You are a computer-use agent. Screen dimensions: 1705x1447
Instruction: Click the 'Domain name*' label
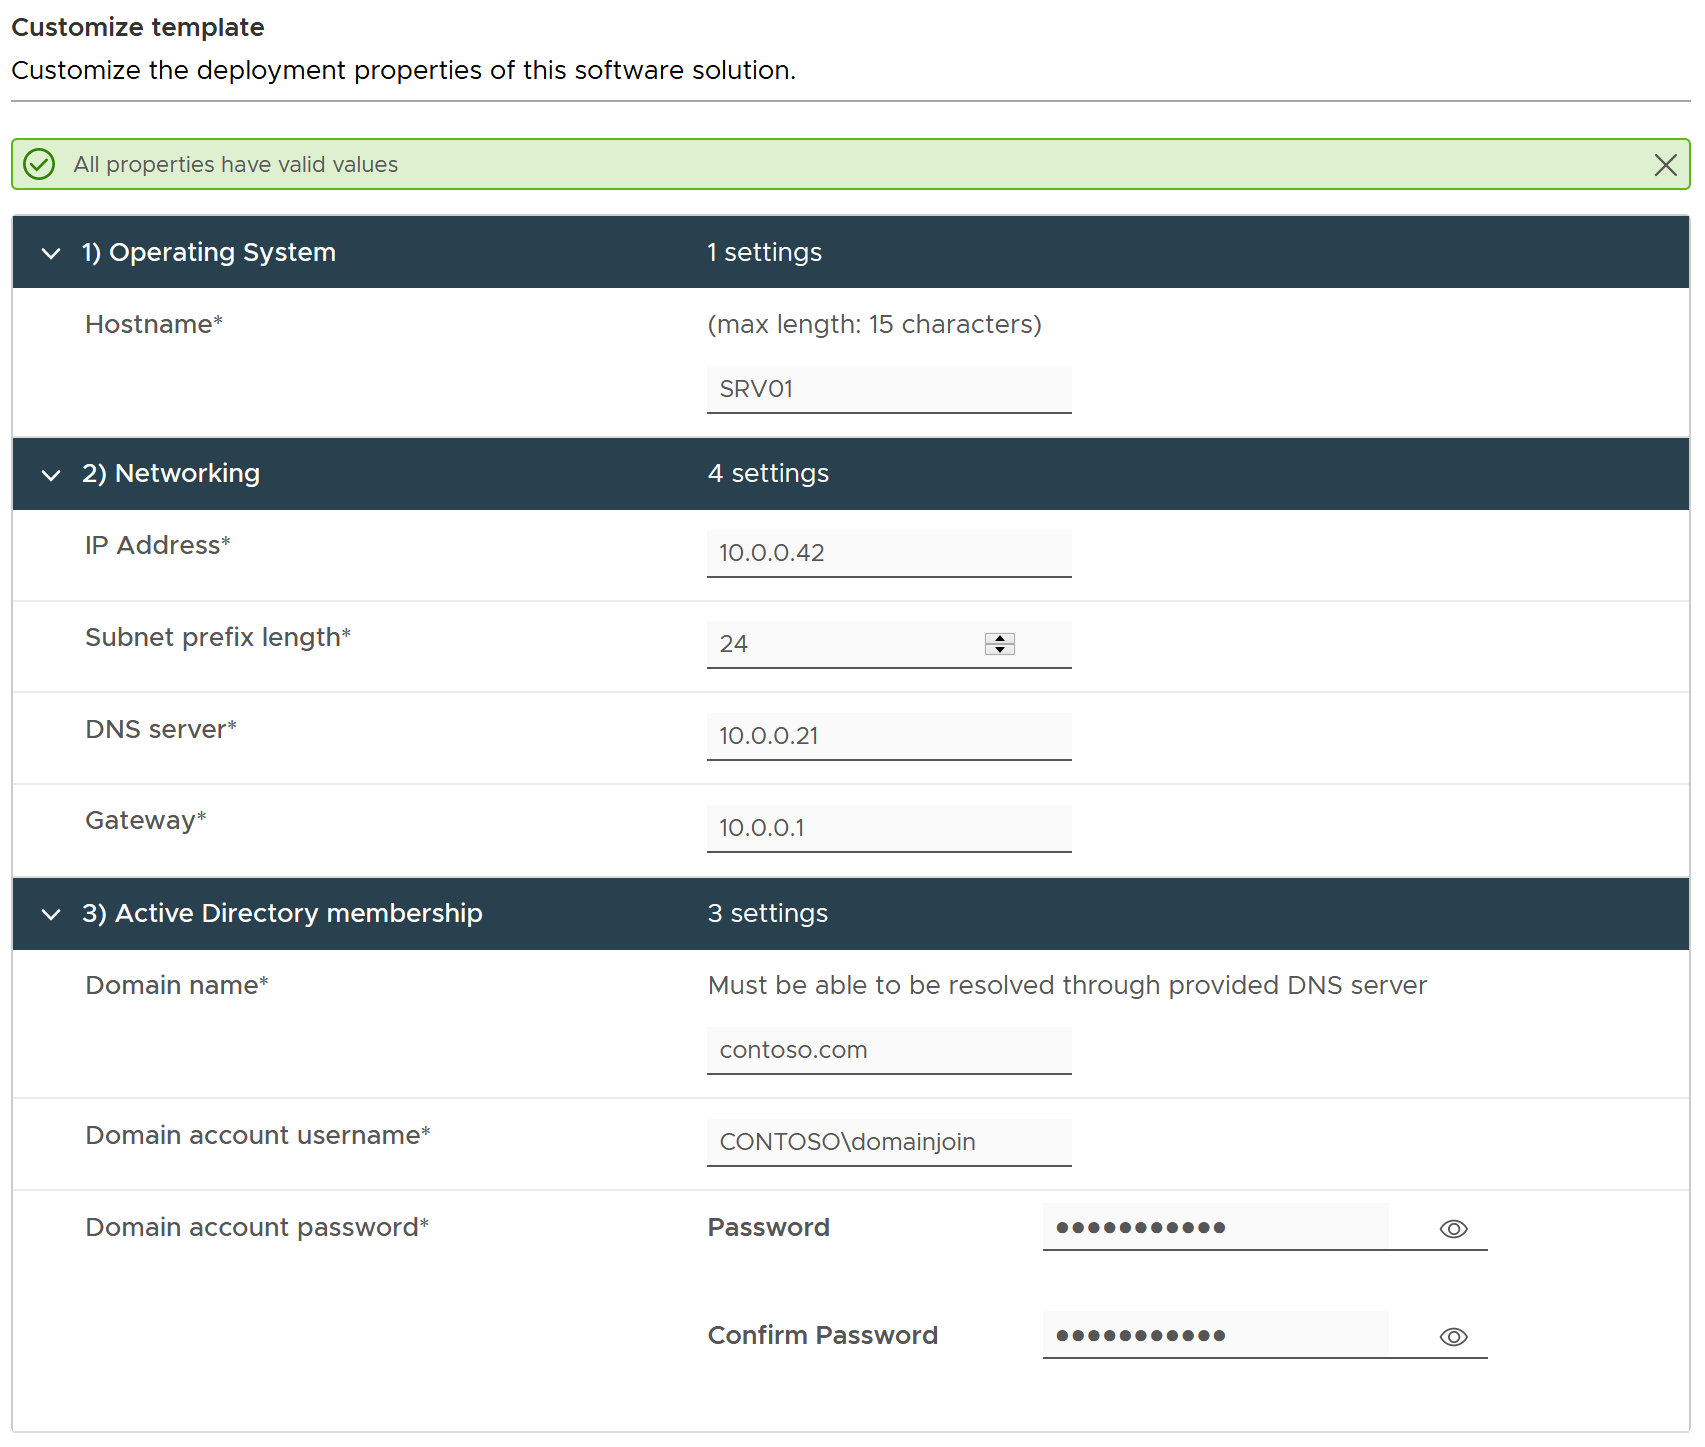tap(177, 985)
